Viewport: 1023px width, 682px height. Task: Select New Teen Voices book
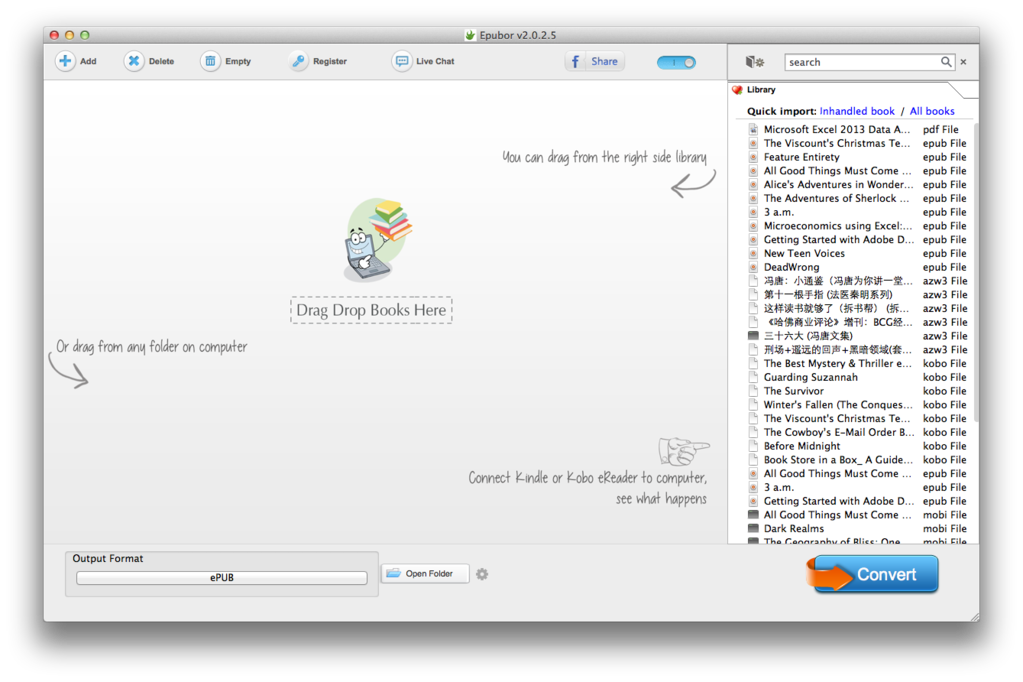857,253
